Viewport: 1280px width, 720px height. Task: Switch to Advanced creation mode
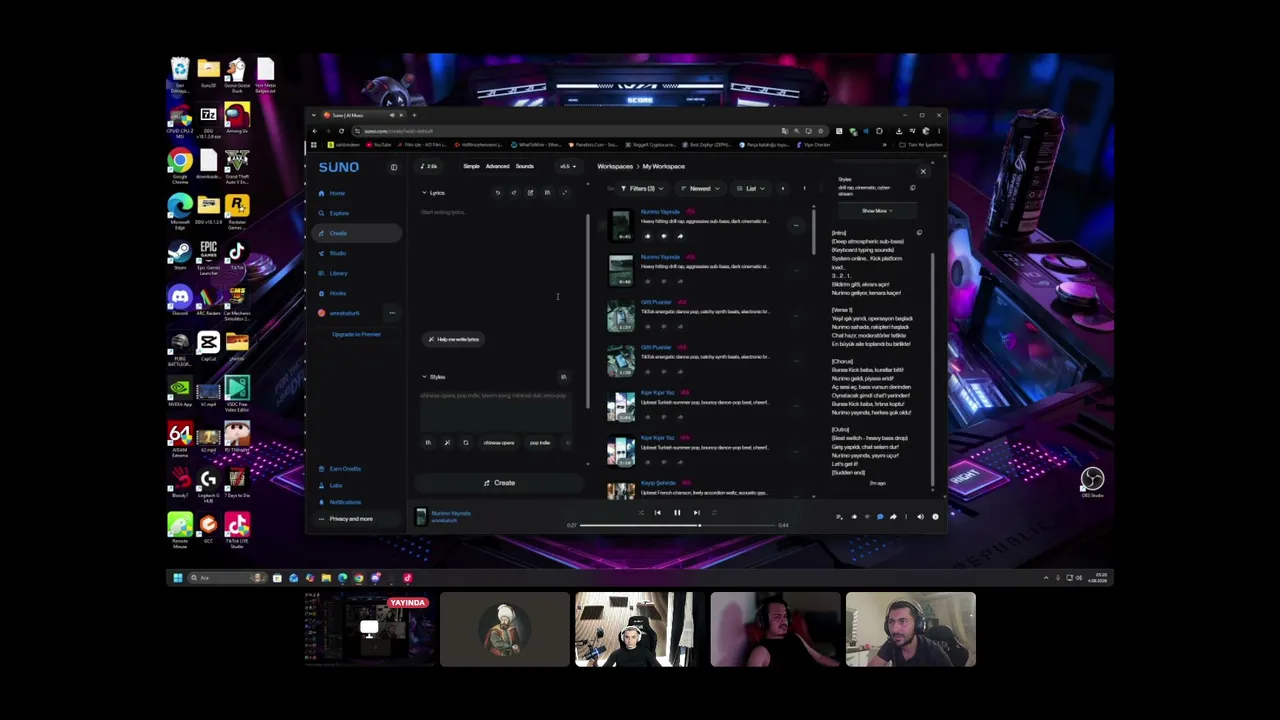497,166
